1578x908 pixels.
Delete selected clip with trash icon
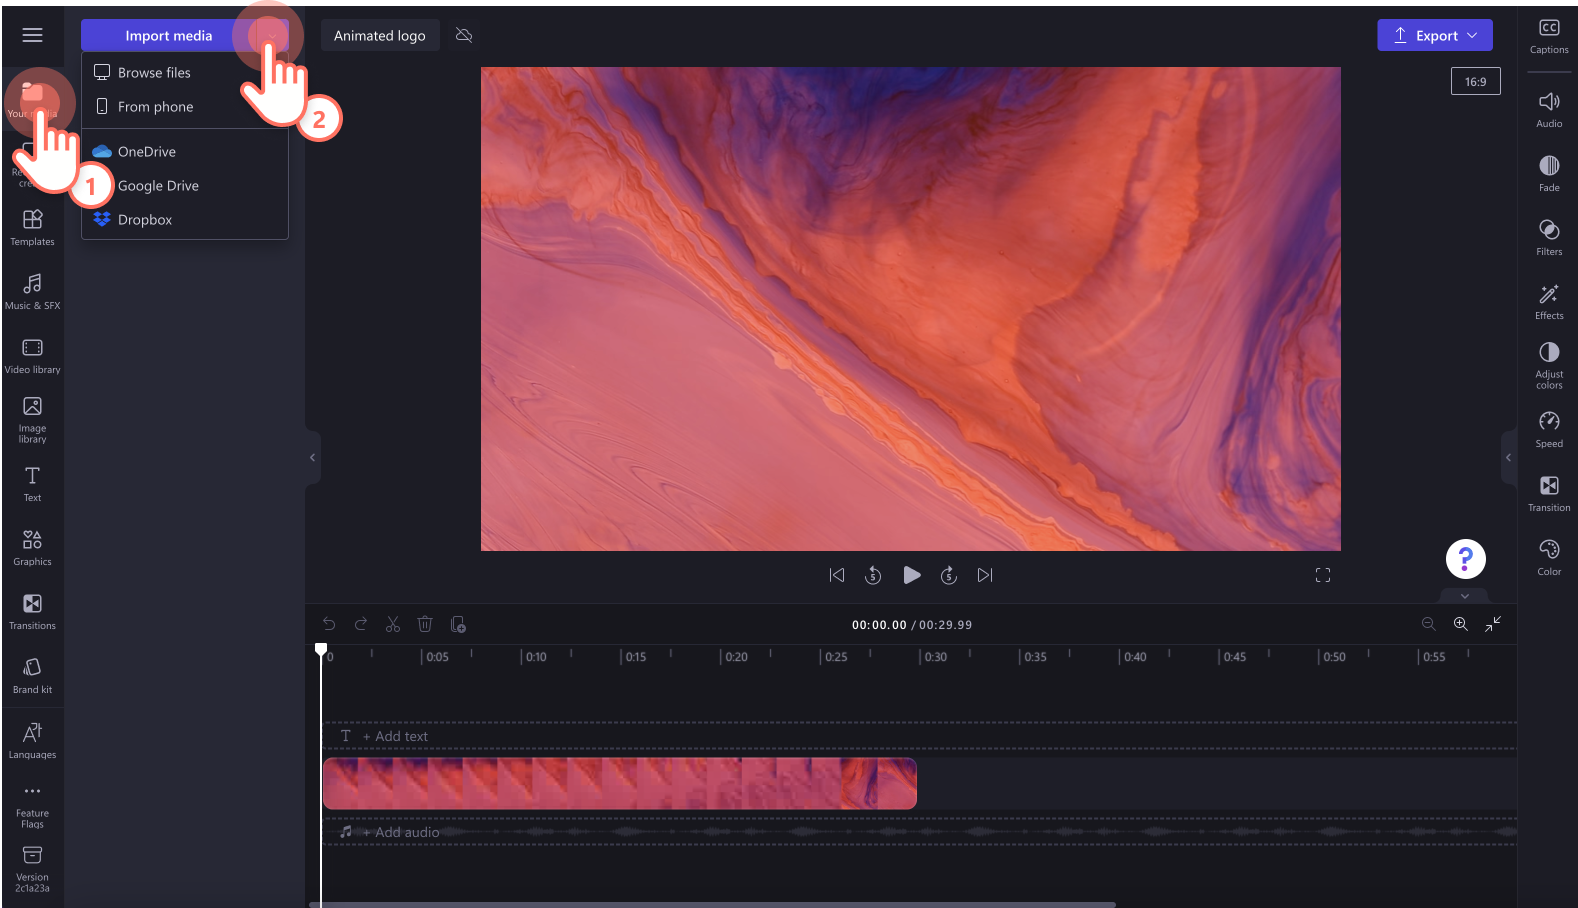[x=425, y=624]
